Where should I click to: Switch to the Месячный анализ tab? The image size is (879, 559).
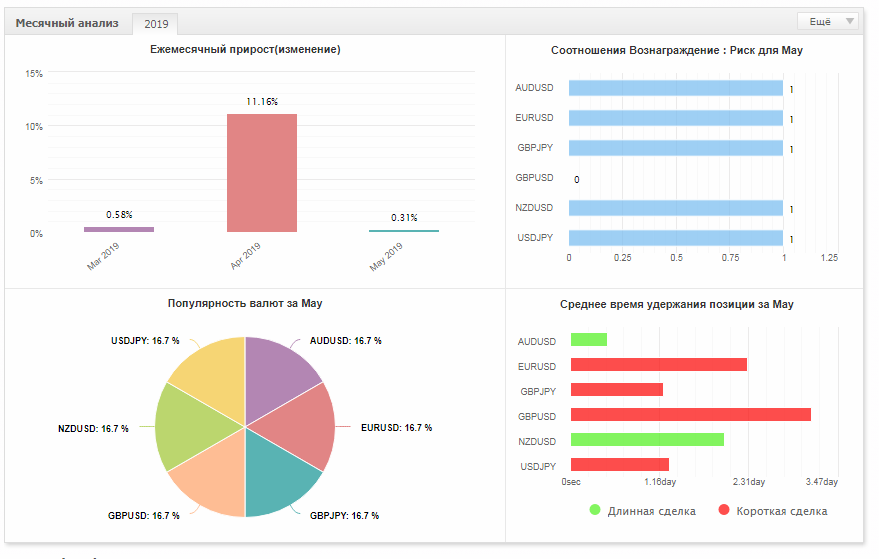[x=67, y=24]
